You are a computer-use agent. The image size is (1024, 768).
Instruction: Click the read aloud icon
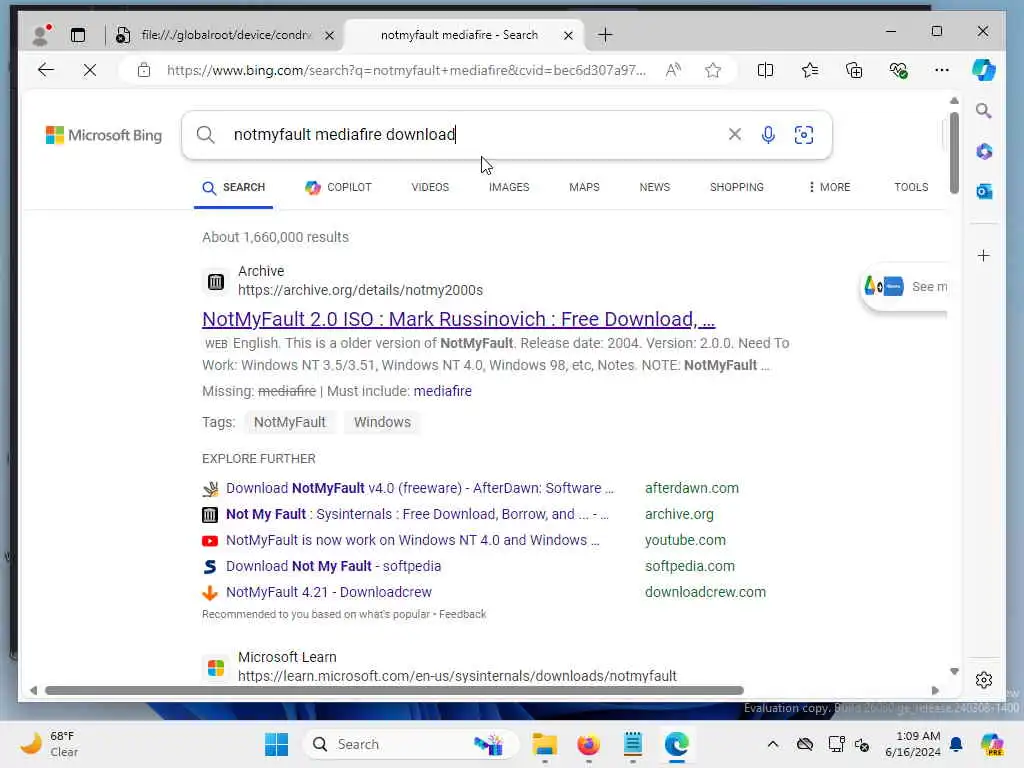coord(673,70)
